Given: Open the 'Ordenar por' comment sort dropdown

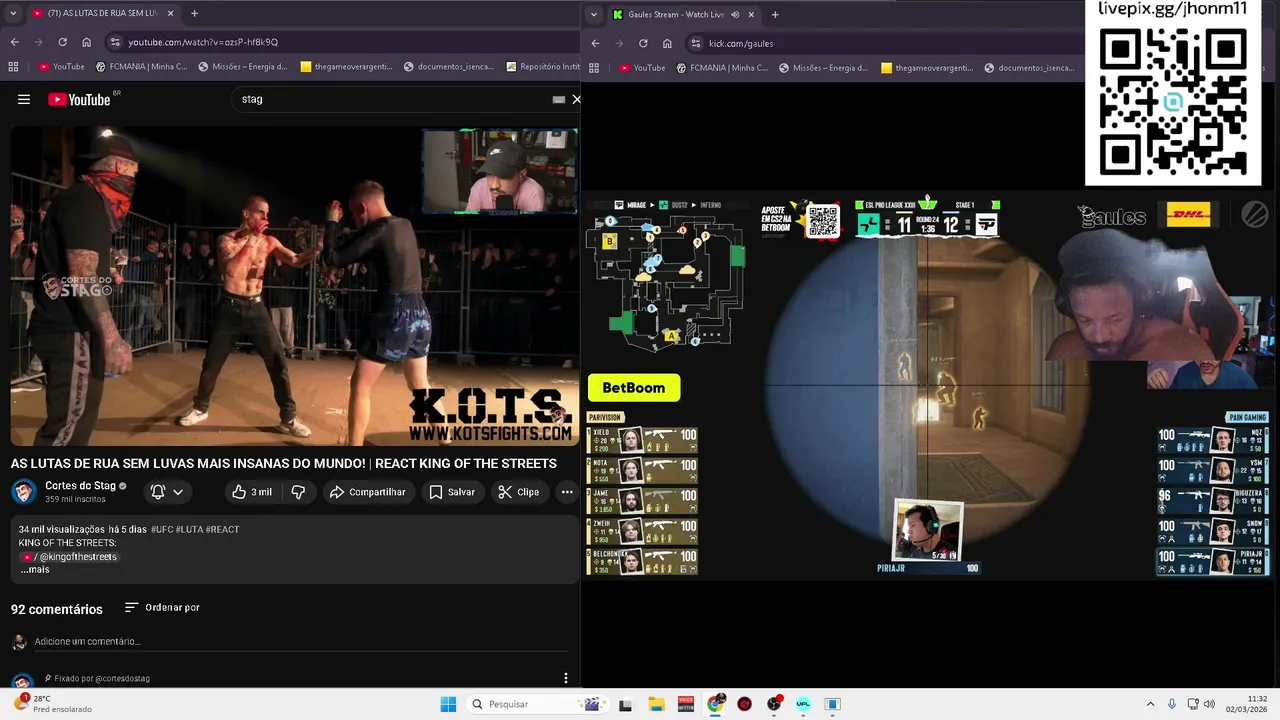Looking at the screenshot, I should tap(162, 608).
